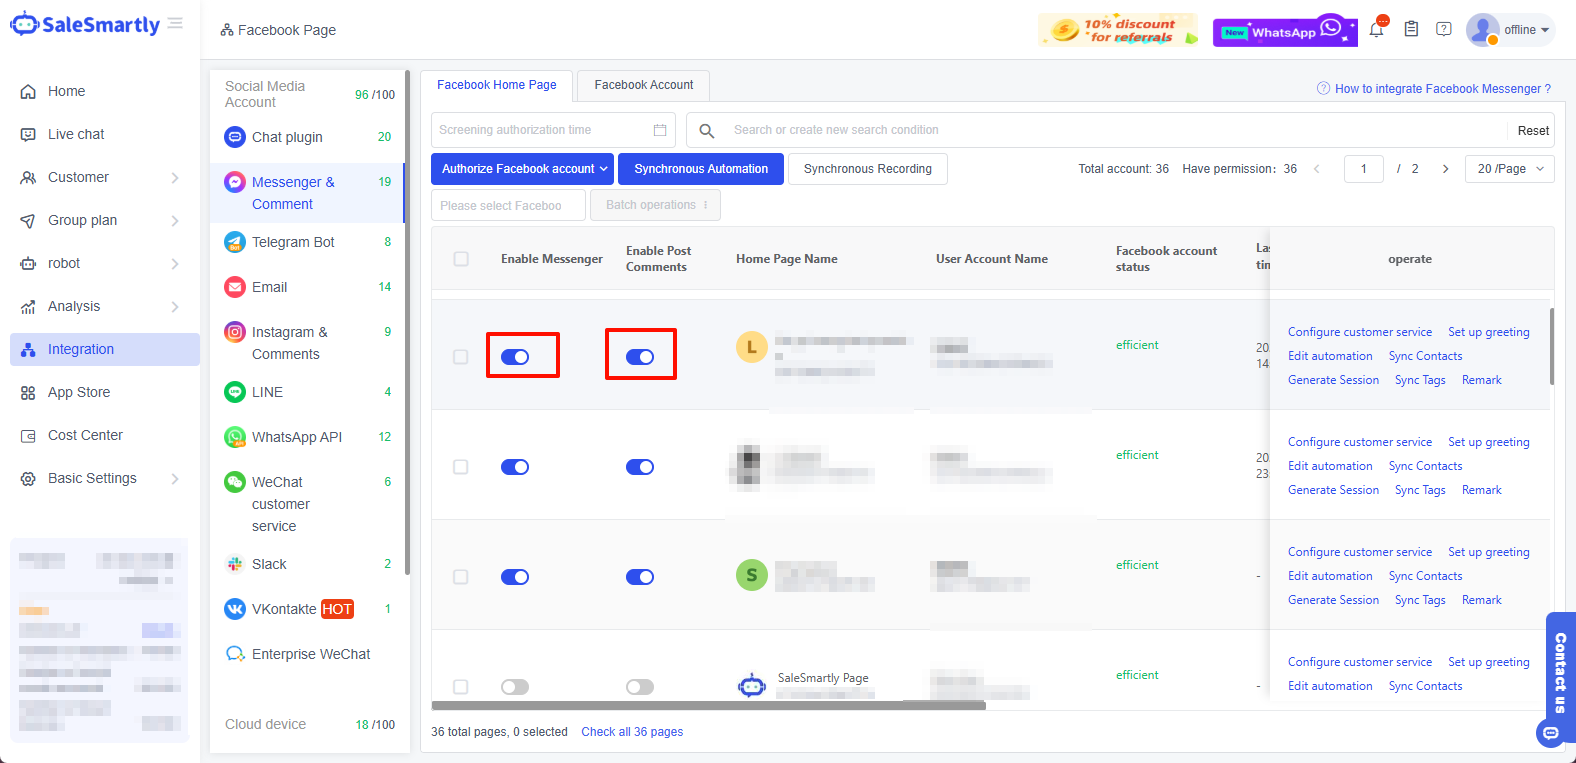Click the WhatsApp API icon
Viewport: 1576px width, 763px height.
coord(235,437)
